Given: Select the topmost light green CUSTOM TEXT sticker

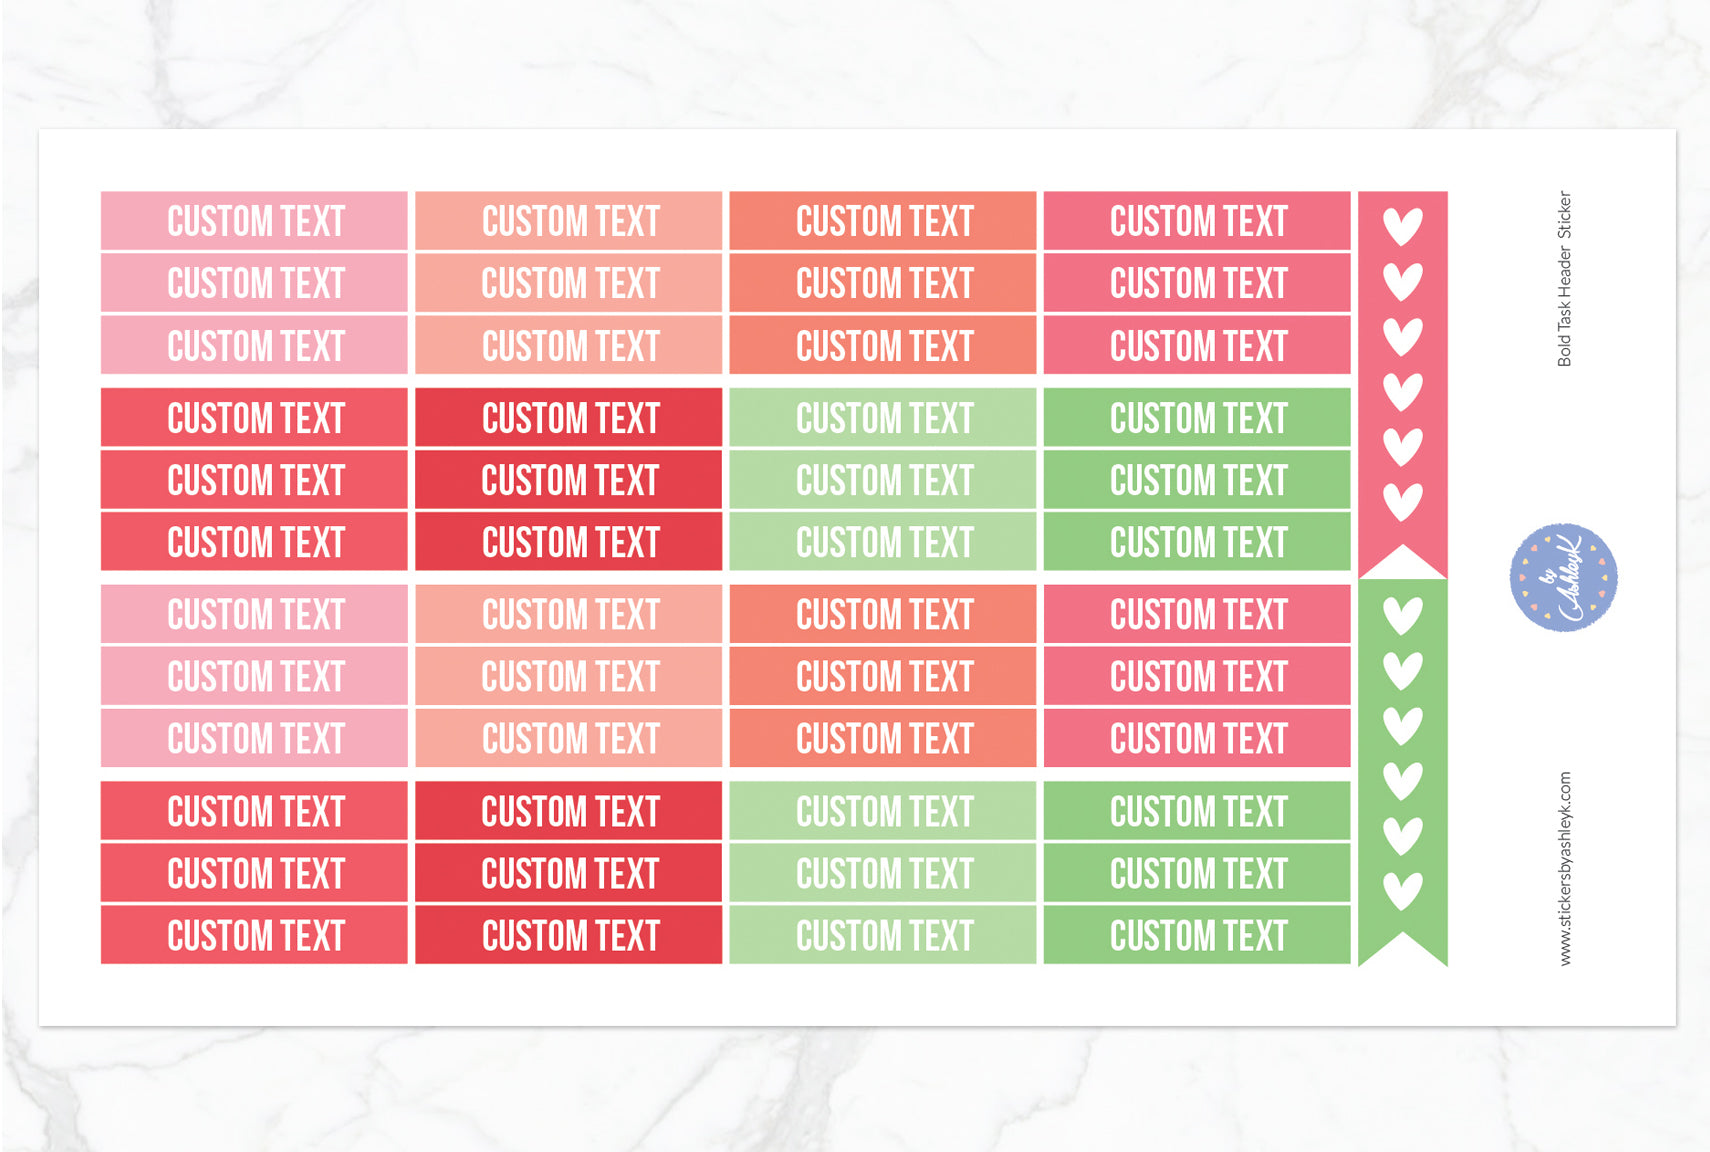Looking at the screenshot, I should [x=883, y=418].
